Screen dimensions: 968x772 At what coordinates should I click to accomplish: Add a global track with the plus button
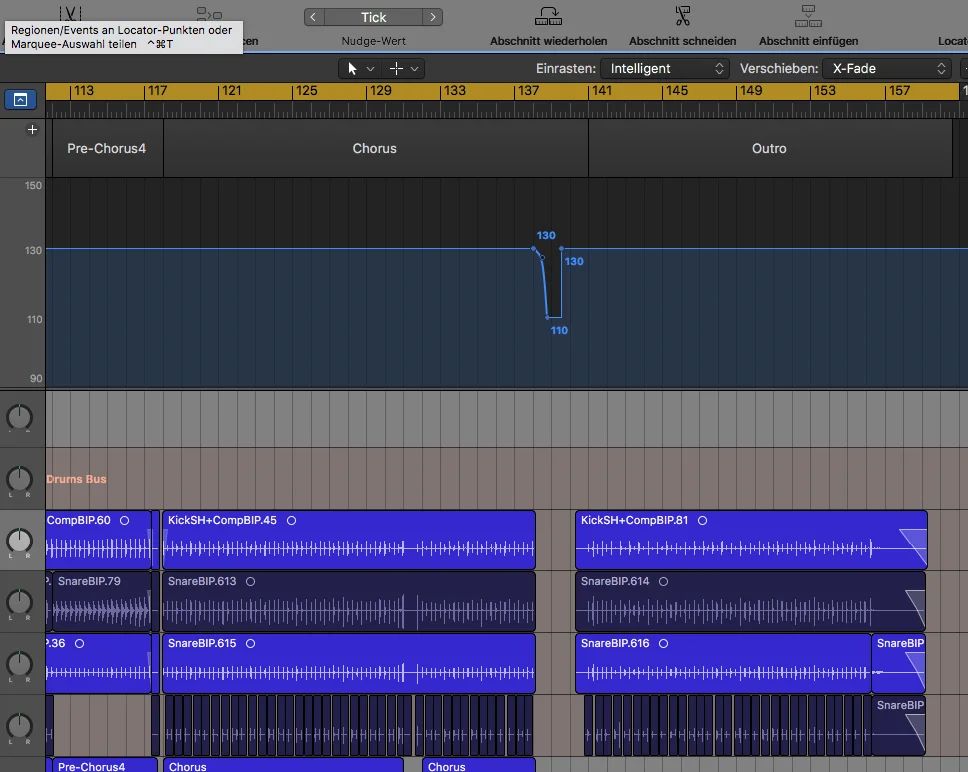[33, 130]
